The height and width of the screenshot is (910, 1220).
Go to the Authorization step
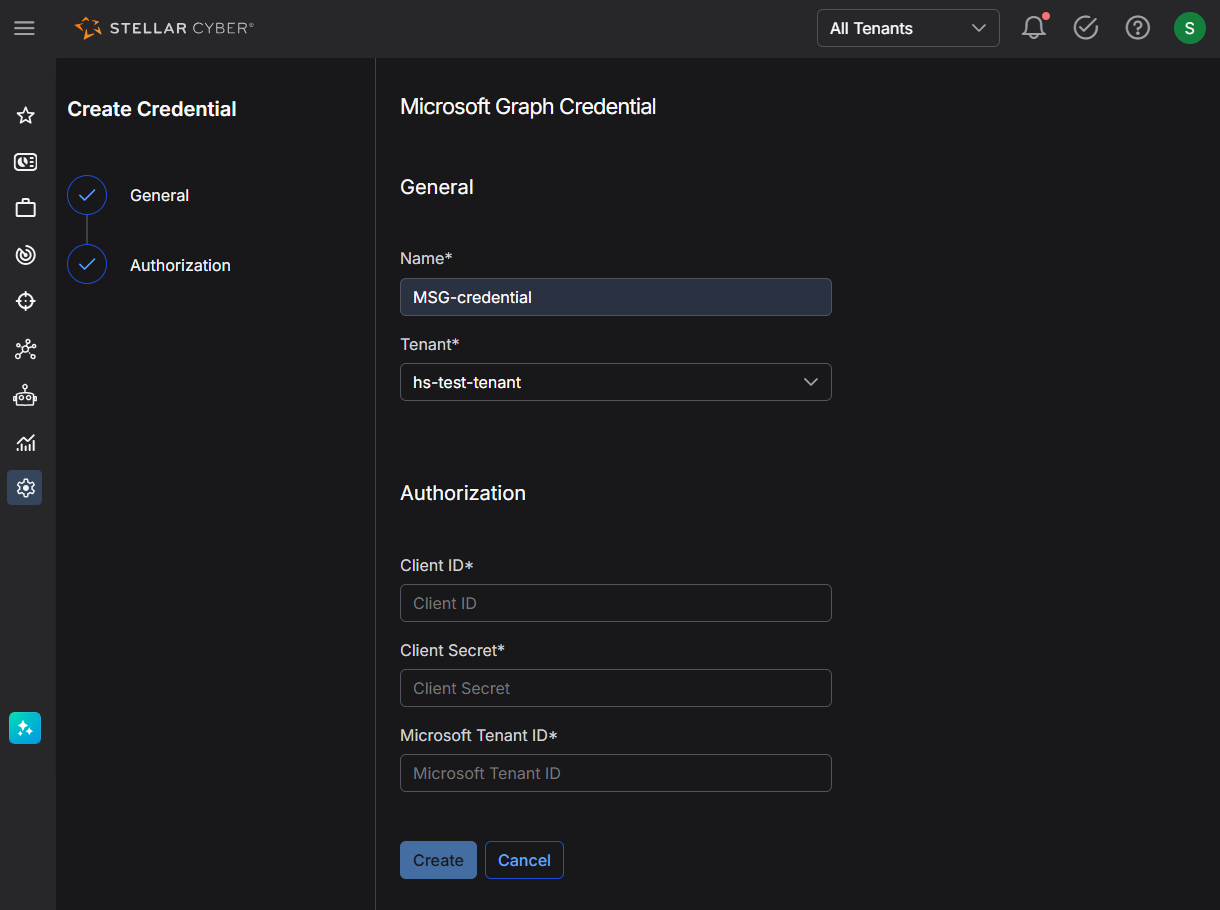pos(180,265)
